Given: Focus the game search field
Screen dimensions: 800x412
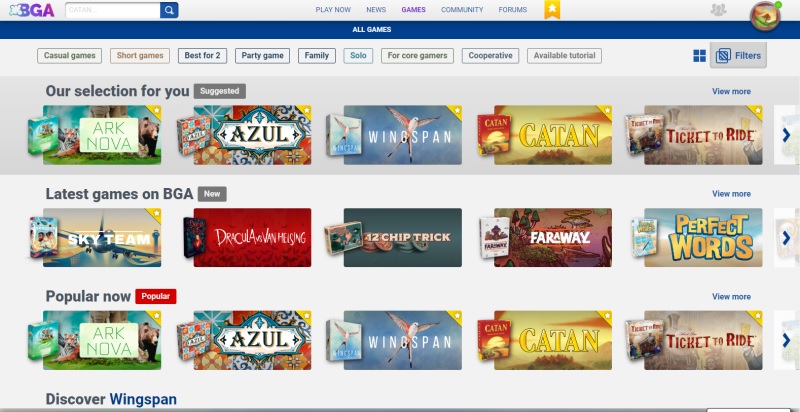Looking at the screenshot, I should 113,10.
